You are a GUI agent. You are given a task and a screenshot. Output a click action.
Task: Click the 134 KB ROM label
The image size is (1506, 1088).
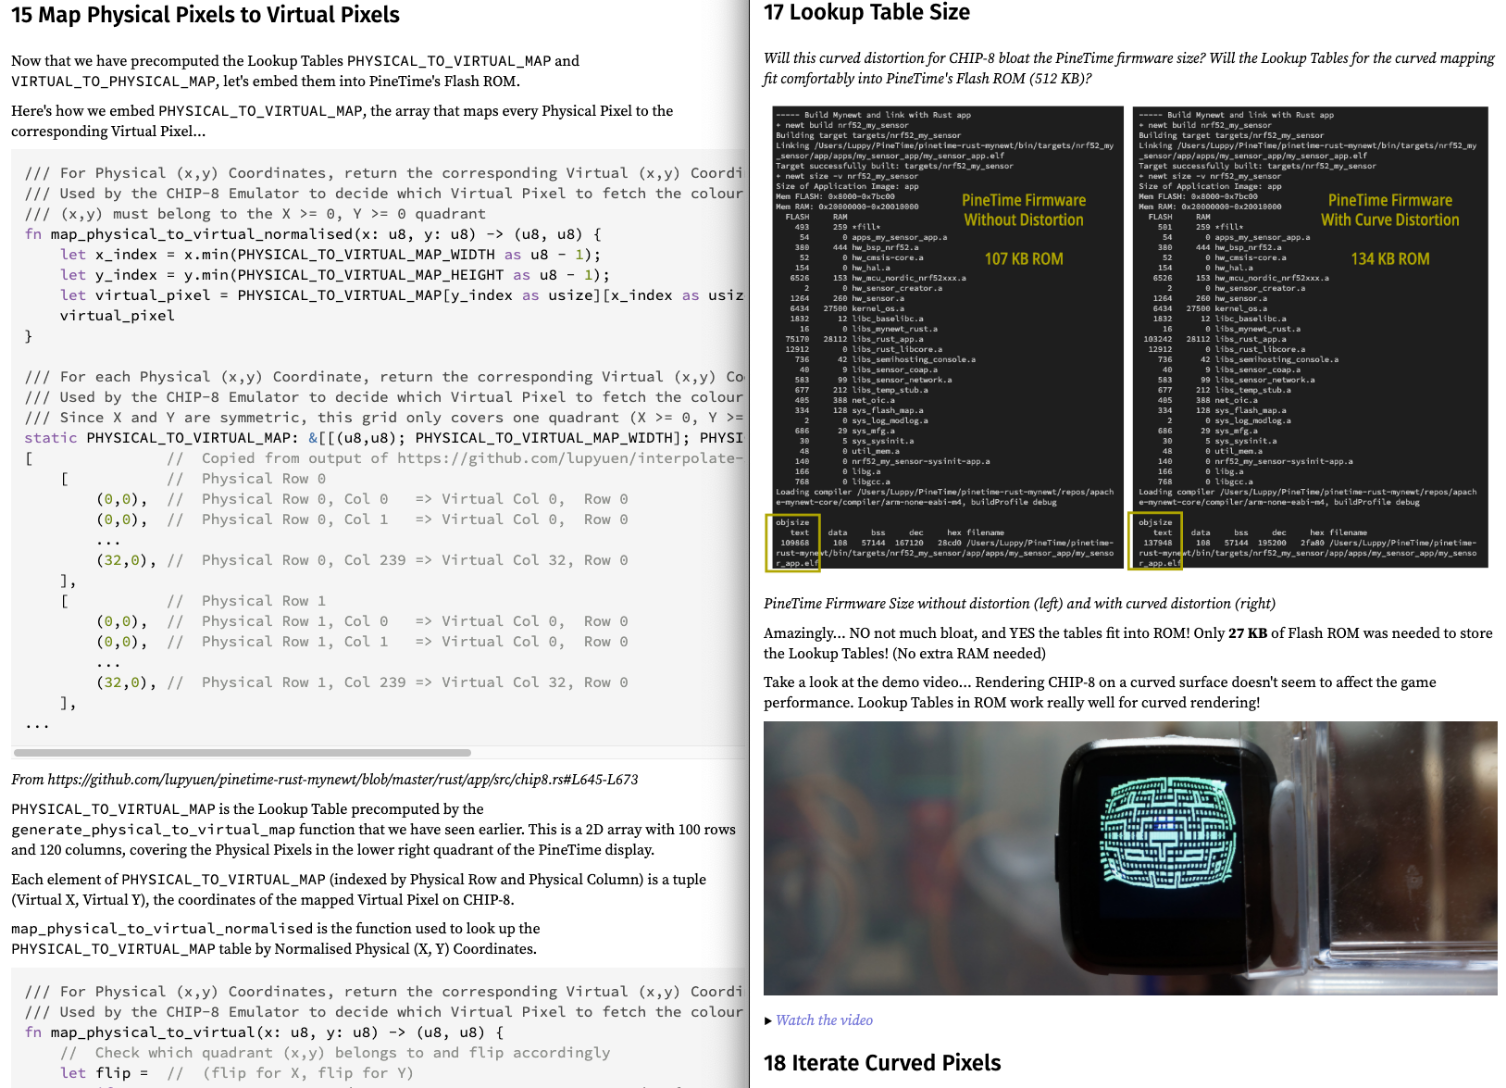coord(1389,259)
